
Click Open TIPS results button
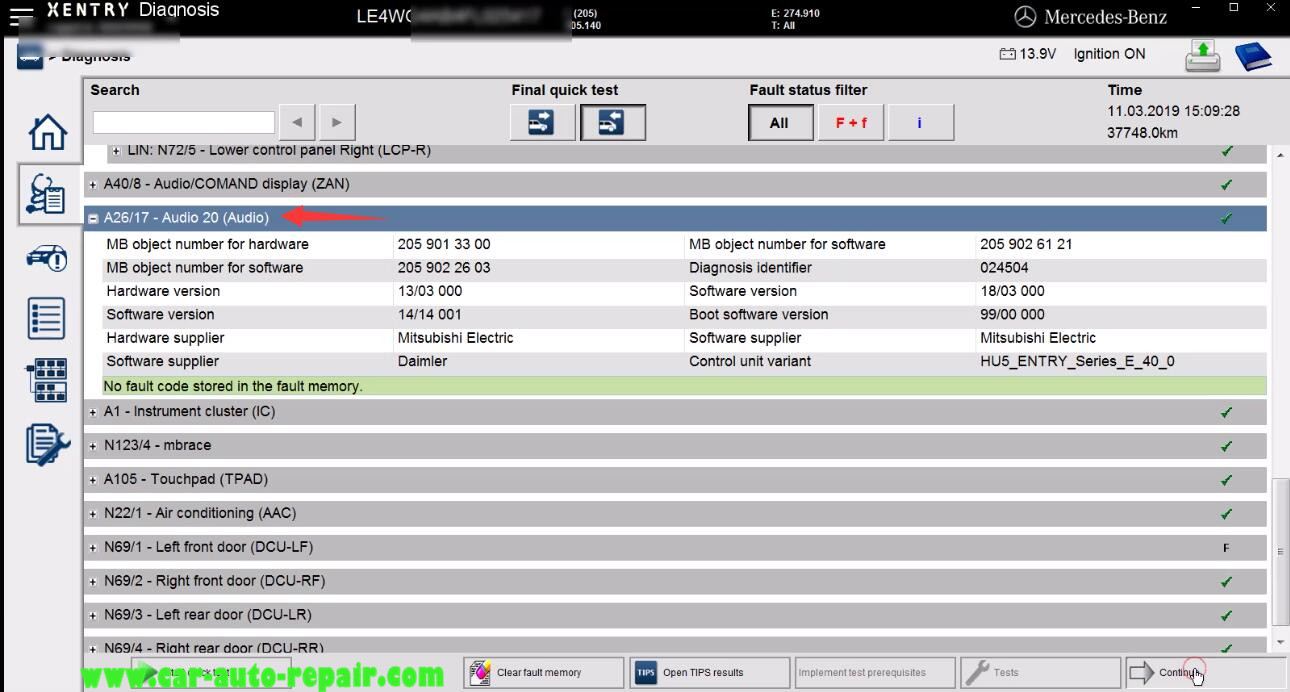pos(710,673)
